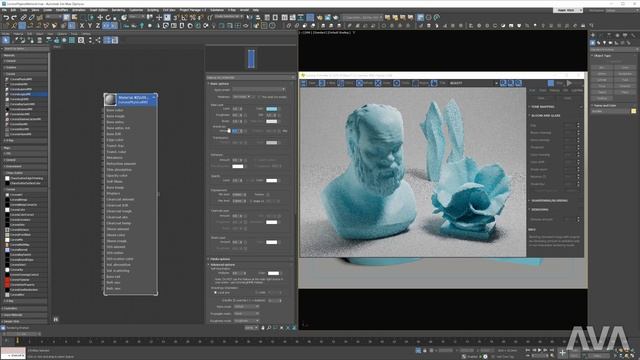Screen dimensions: 640x360
Task: Open the Graph Editors menu
Action: pos(99,10)
